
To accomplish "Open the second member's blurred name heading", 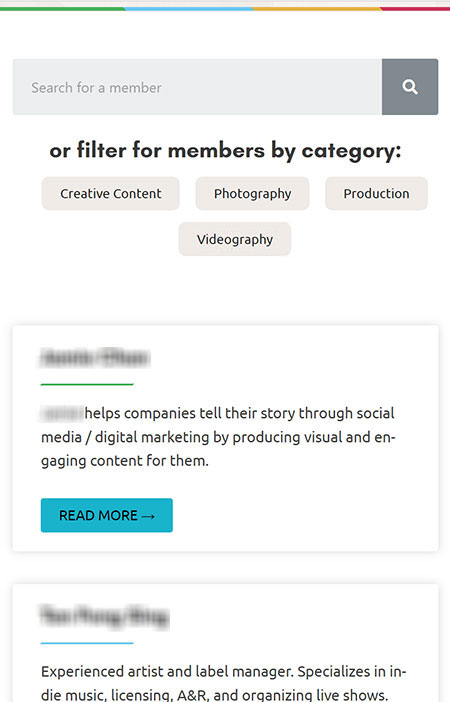I will [x=104, y=616].
